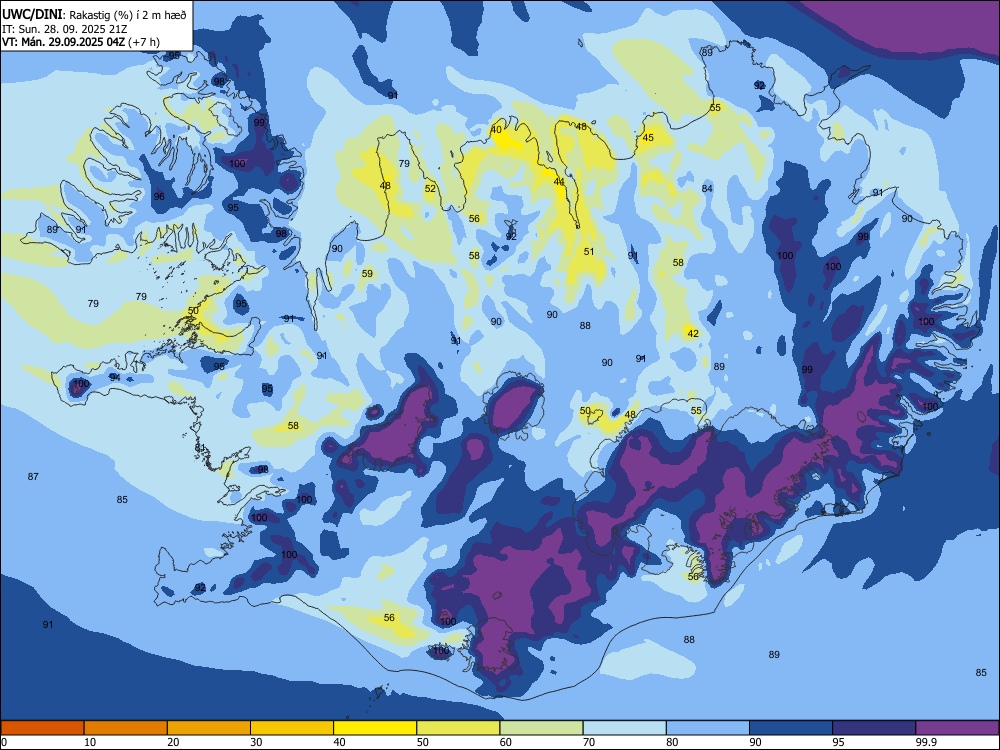Click the dark orange 0–10 legend swatch
This screenshot has height=750, width=1000.
pos(42,728)
